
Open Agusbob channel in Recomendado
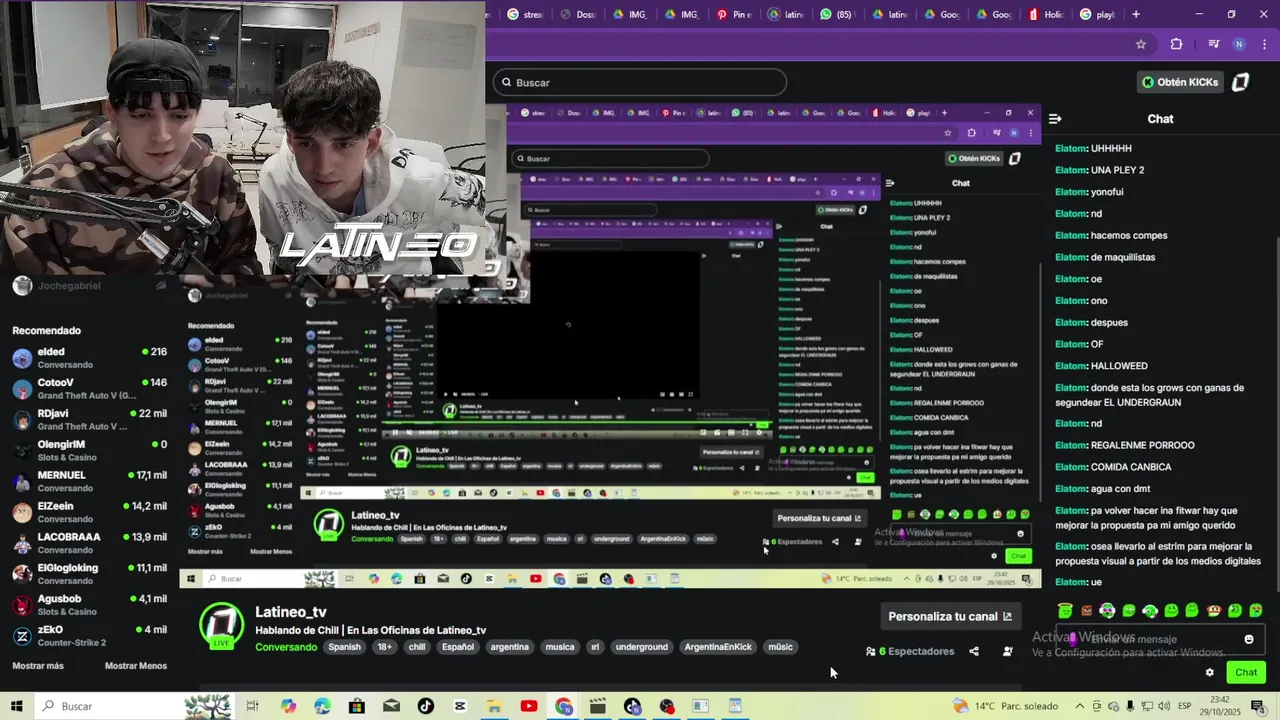pyautogui.click(x=89, y=605)
